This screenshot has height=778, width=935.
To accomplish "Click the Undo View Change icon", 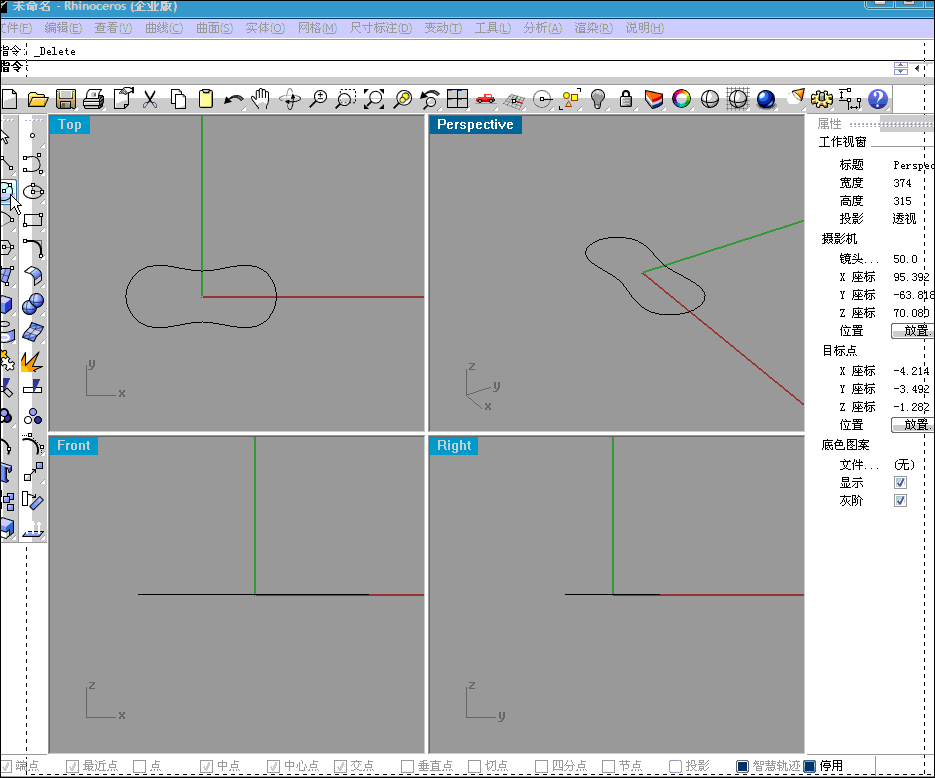I will [x=429, y=99].
